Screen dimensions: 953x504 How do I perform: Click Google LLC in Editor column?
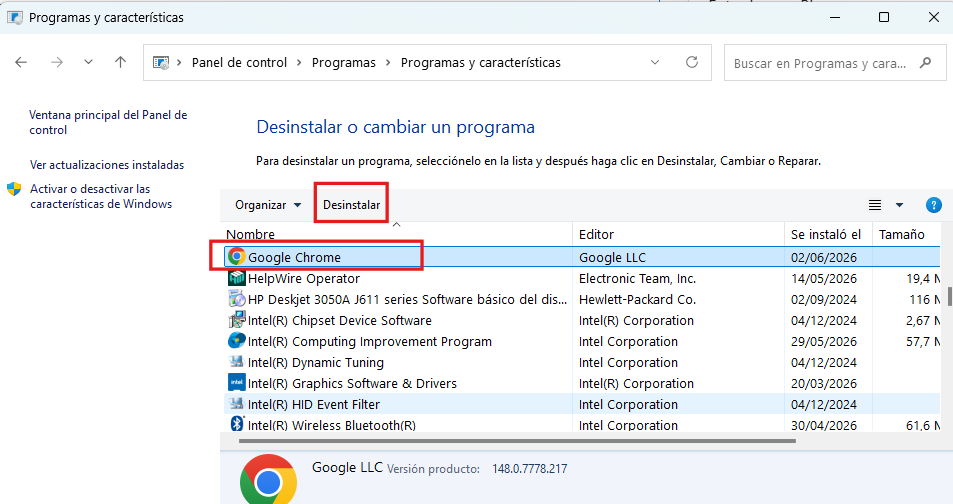[x=612, y=257]
